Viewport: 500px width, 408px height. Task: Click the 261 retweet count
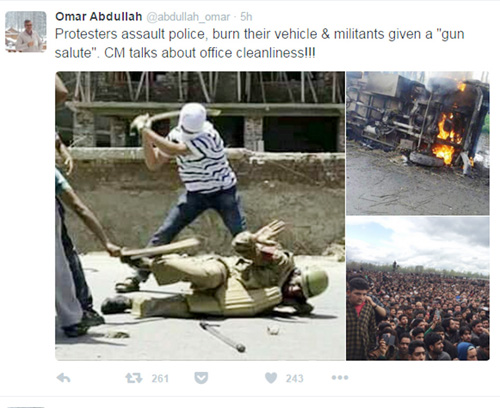tap(160, 379)
